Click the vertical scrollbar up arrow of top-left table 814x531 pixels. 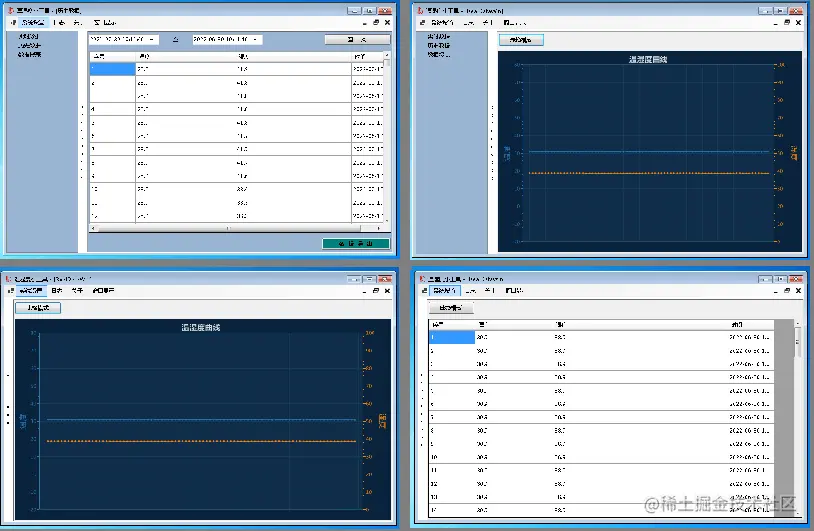point(387,55)
